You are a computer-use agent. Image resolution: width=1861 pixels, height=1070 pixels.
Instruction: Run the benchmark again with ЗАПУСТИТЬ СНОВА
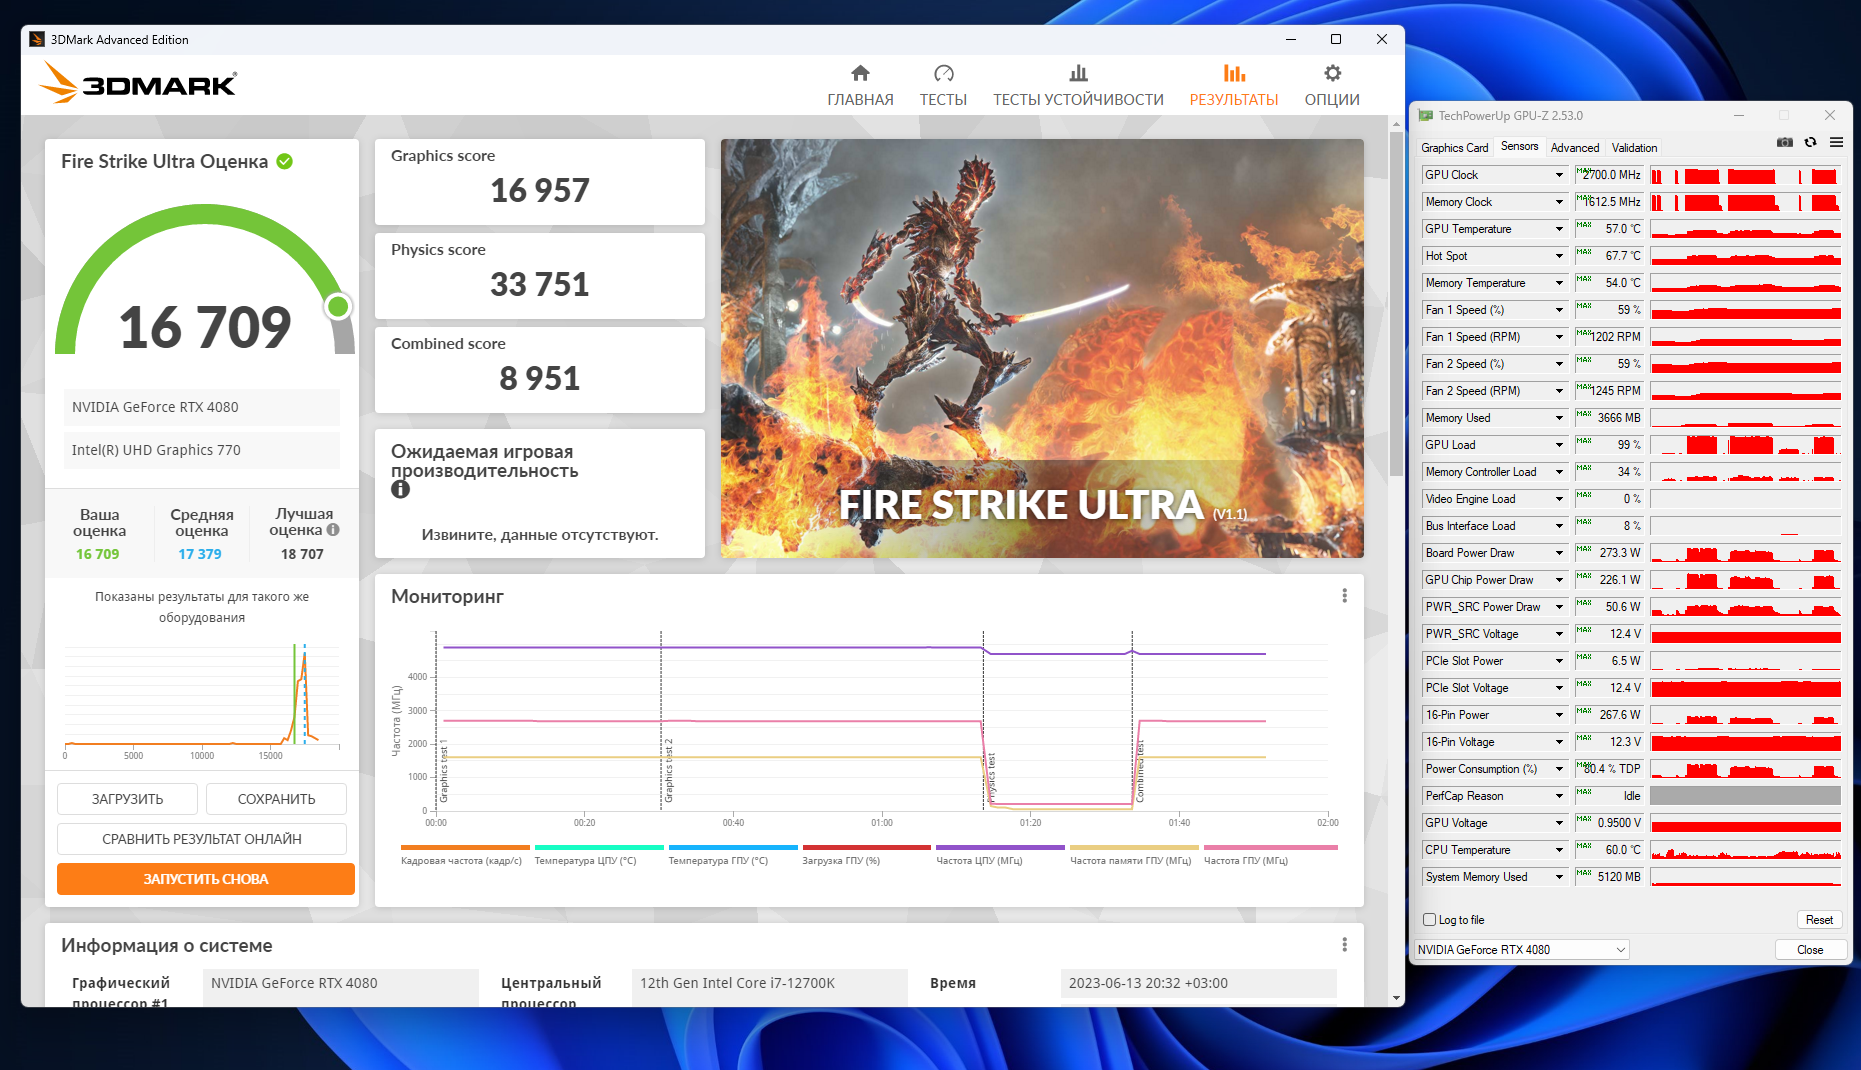coord(206,879)
